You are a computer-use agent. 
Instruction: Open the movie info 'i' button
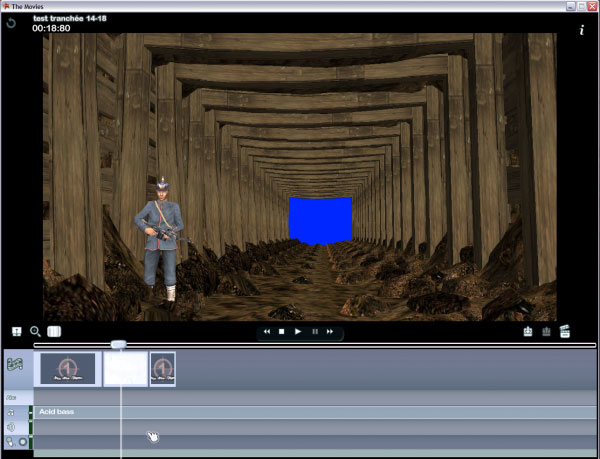click(x=582, y=30)
